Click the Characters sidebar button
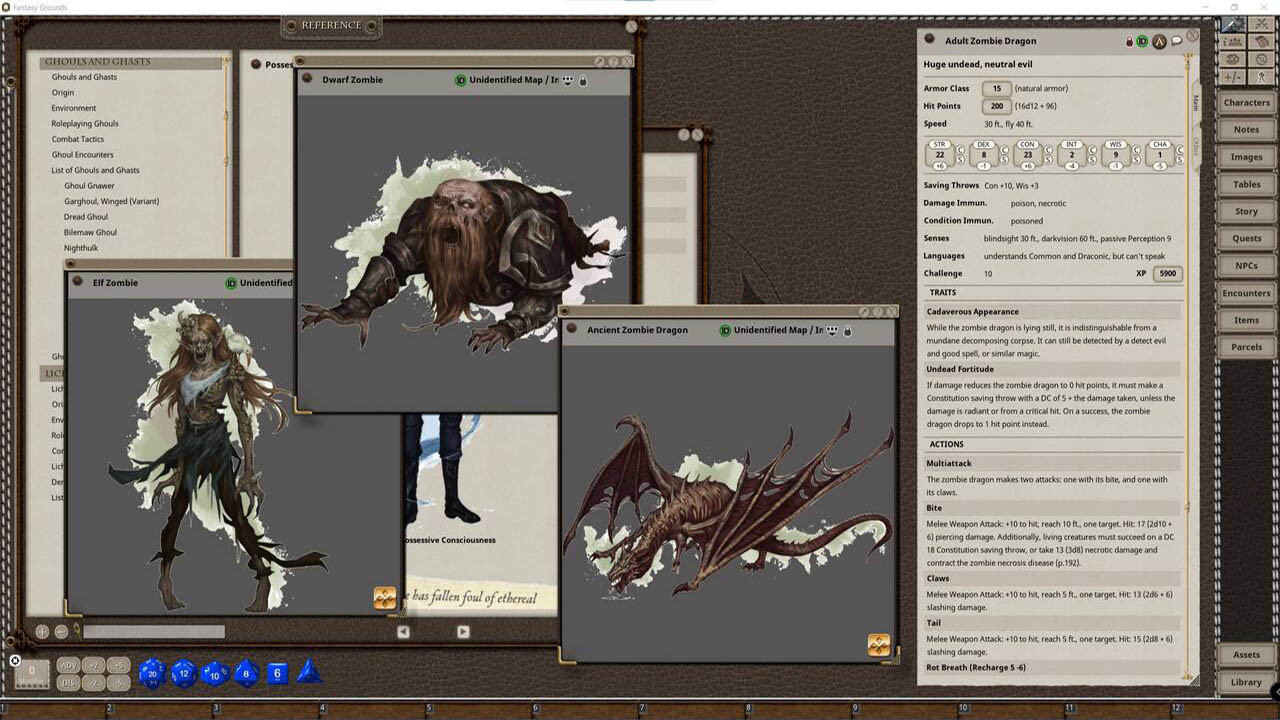 coord(1246,102)
